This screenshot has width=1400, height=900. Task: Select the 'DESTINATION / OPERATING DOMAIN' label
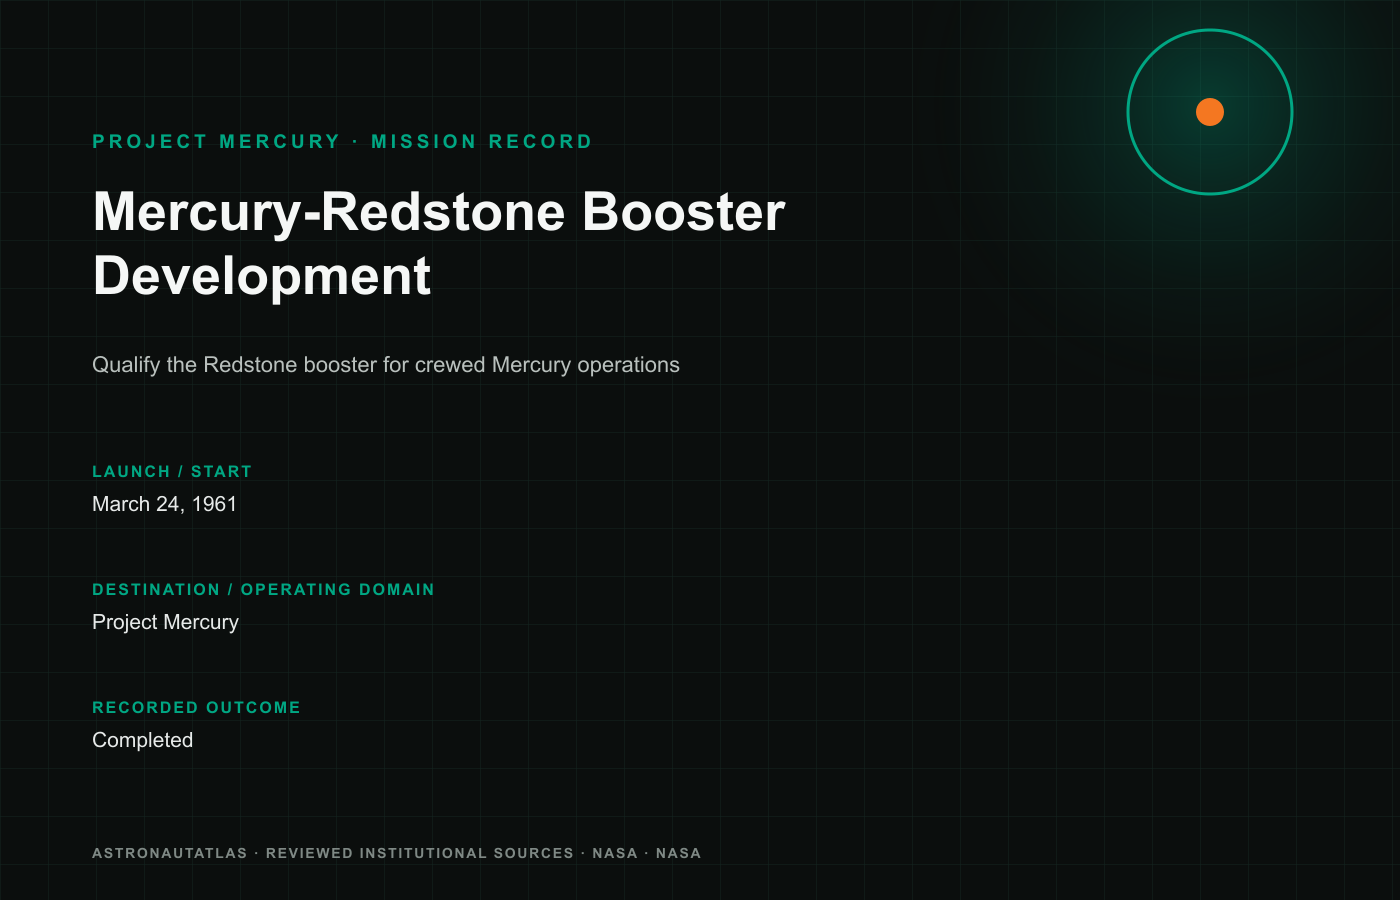(x=263, y=590)
